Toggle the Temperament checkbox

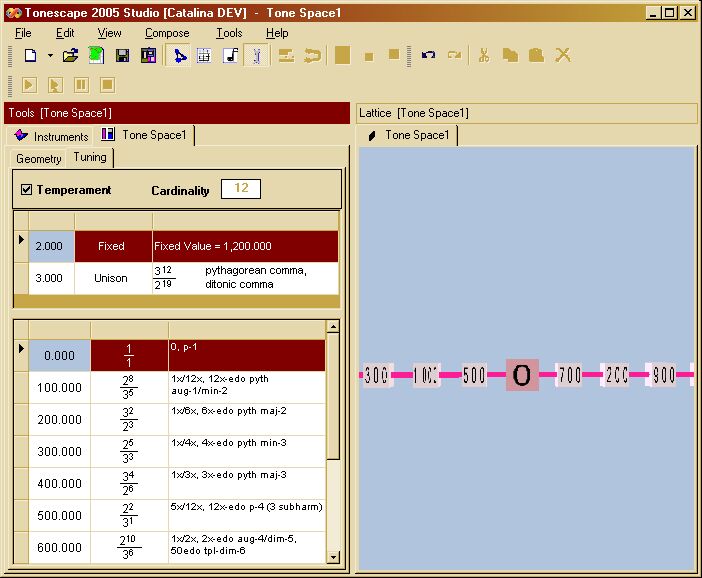tap(26, 189)
